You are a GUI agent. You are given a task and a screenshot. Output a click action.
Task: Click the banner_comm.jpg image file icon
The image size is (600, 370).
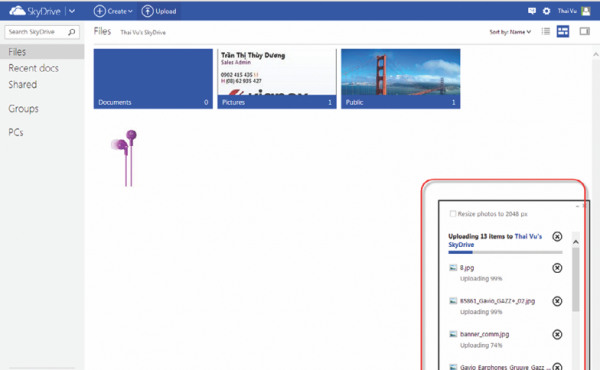[453, 334]
